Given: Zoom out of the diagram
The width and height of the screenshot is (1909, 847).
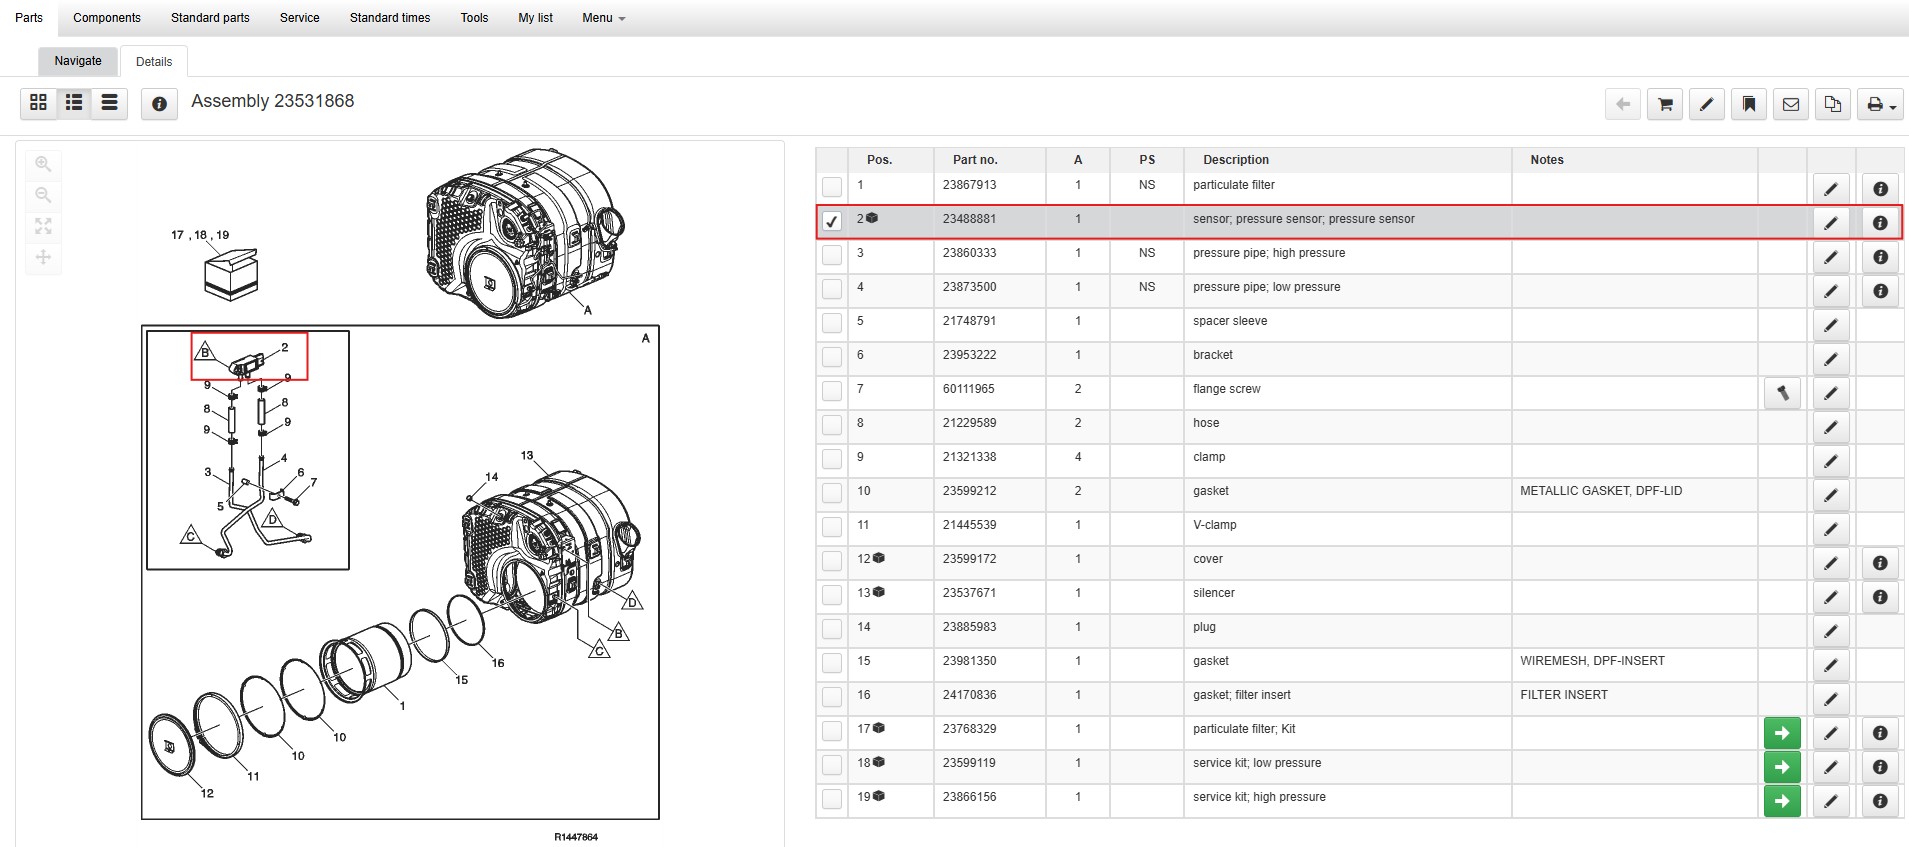Looking at the screenshot, I should point(43,195).
